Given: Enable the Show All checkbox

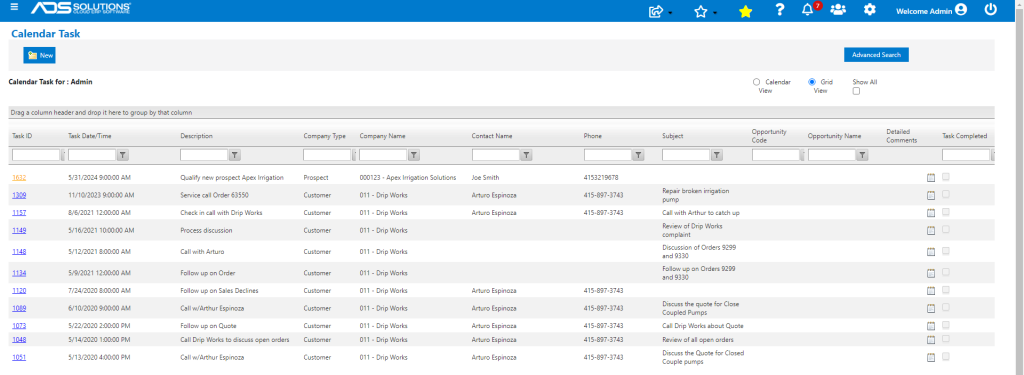Looking at the screenshot, I should 856,91.
